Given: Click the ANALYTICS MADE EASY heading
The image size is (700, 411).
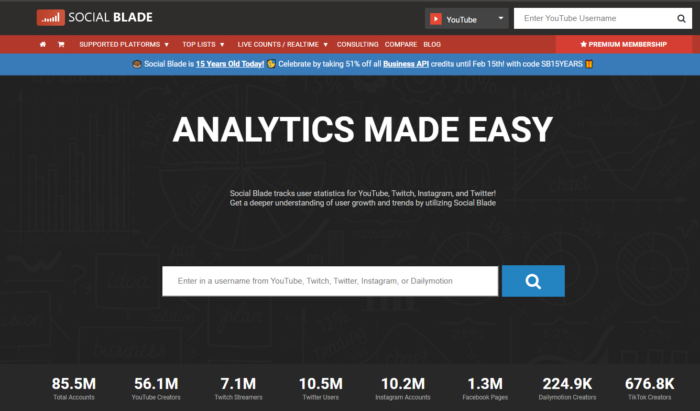Looking at the screenshot, I should click(x=362, y=130).
